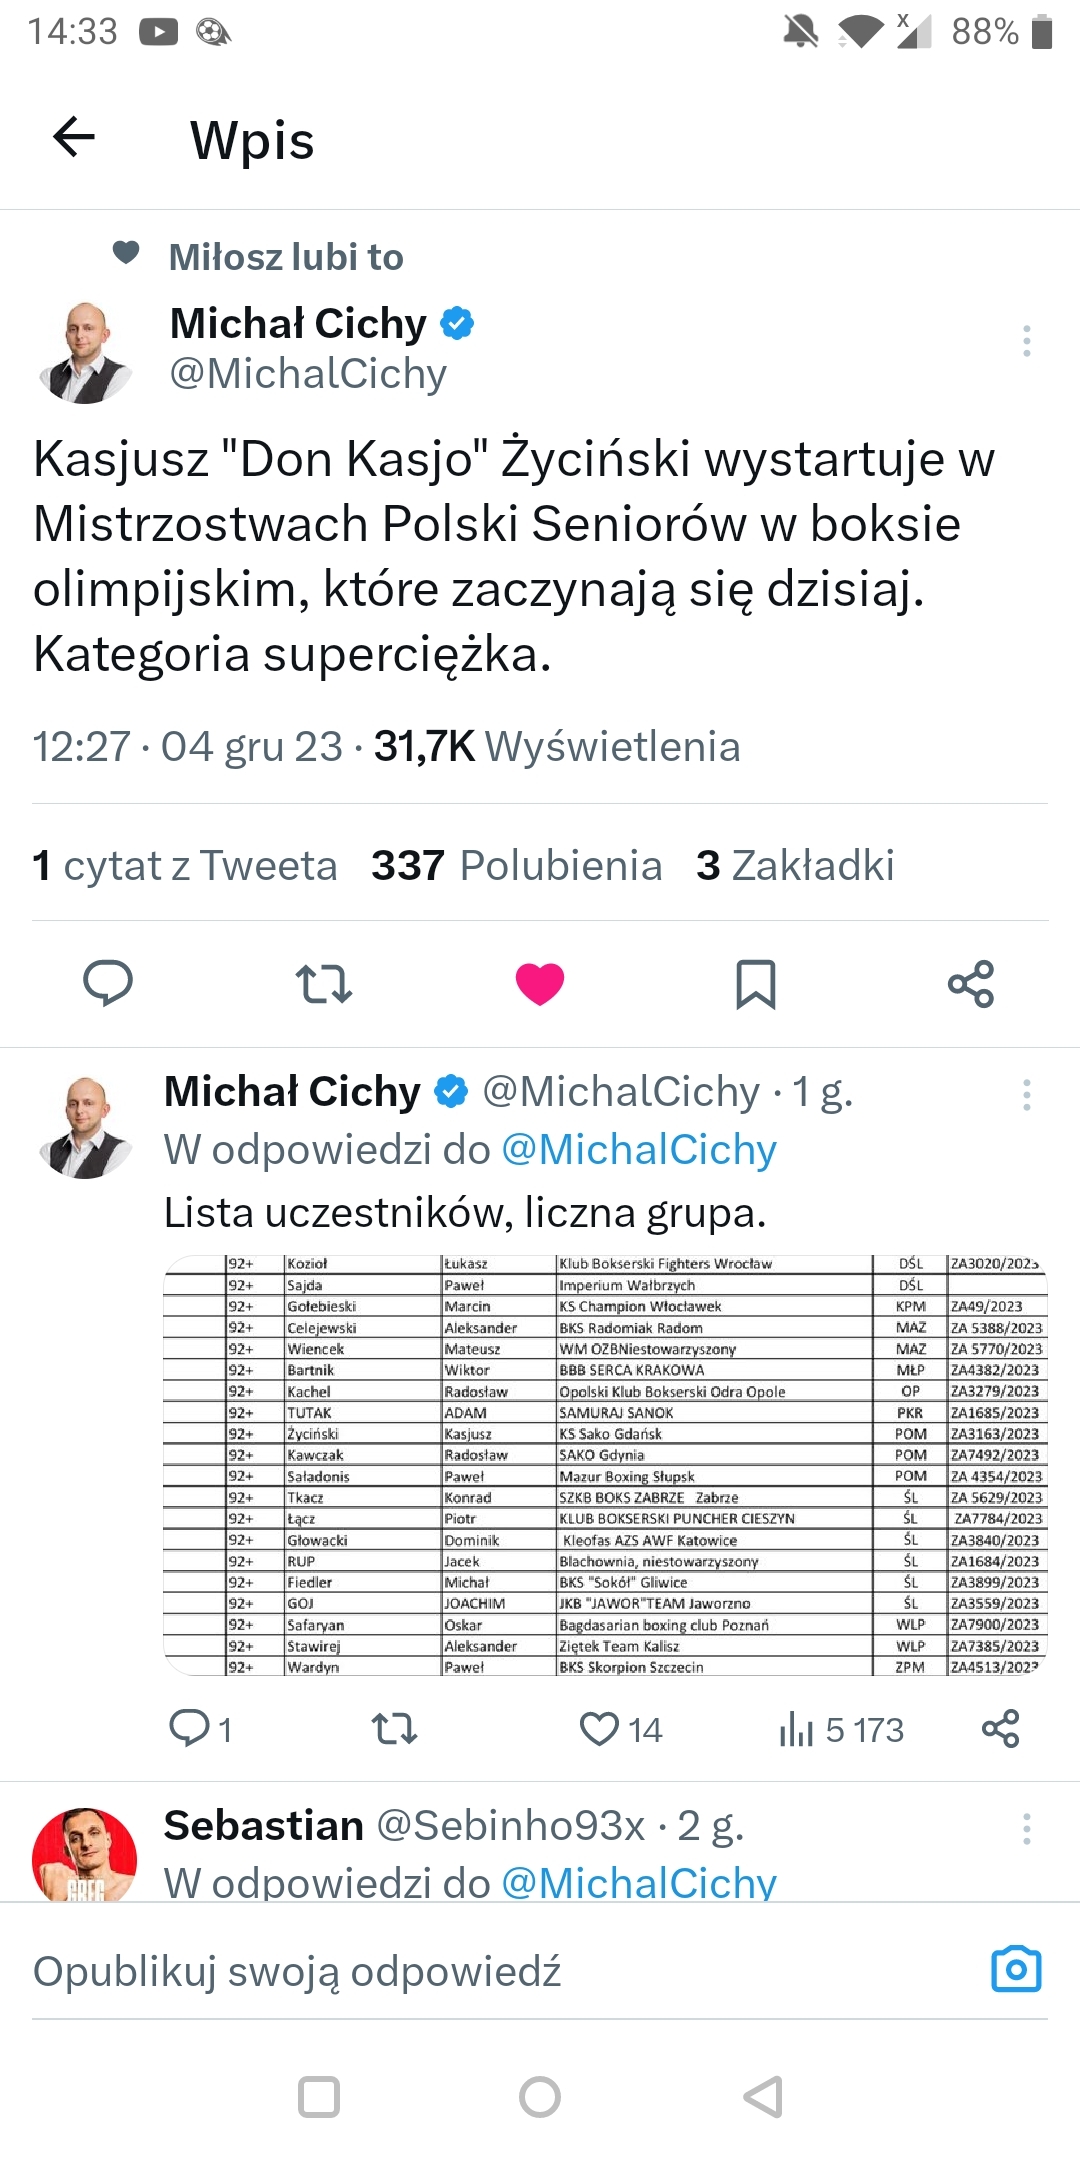Open more options on Sebastian's reply

[1026, 1829]
